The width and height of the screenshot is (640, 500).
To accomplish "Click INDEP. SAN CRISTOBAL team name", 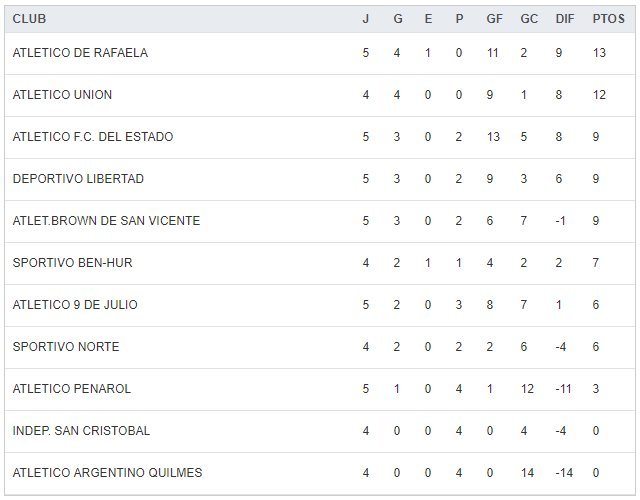I will click(81, 431).
